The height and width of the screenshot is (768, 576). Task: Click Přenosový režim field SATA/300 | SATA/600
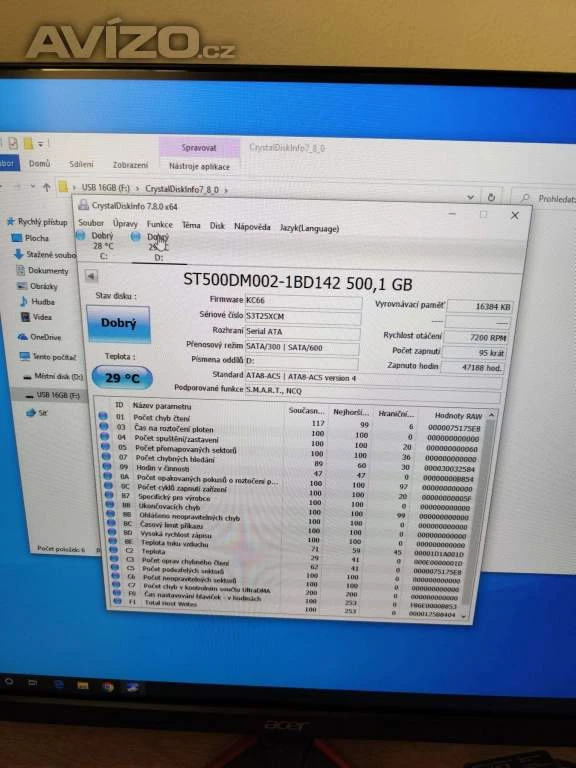click(x=302, y=347)
